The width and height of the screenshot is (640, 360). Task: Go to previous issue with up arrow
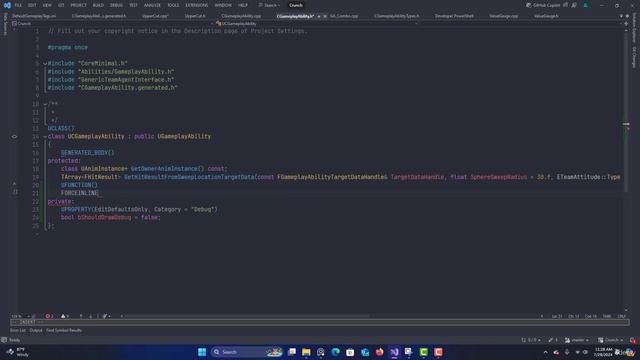(81, 316)
